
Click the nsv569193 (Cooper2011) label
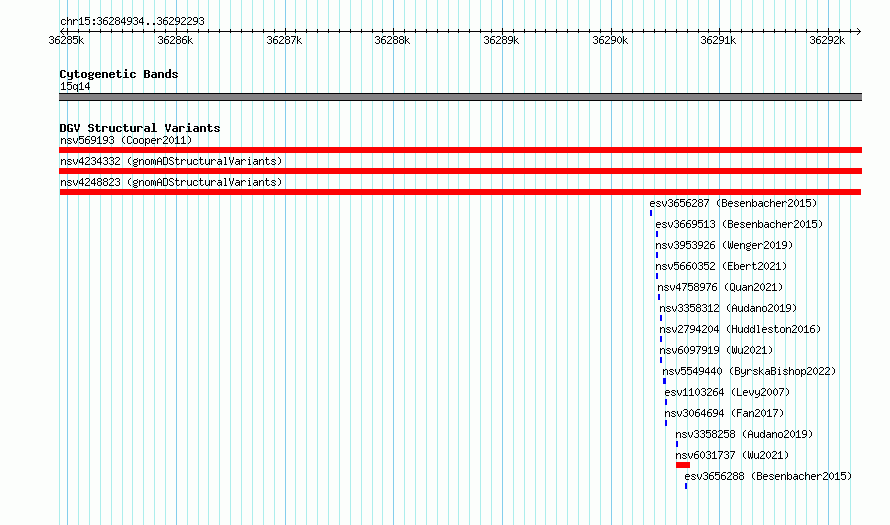click(x=126, y=140)
